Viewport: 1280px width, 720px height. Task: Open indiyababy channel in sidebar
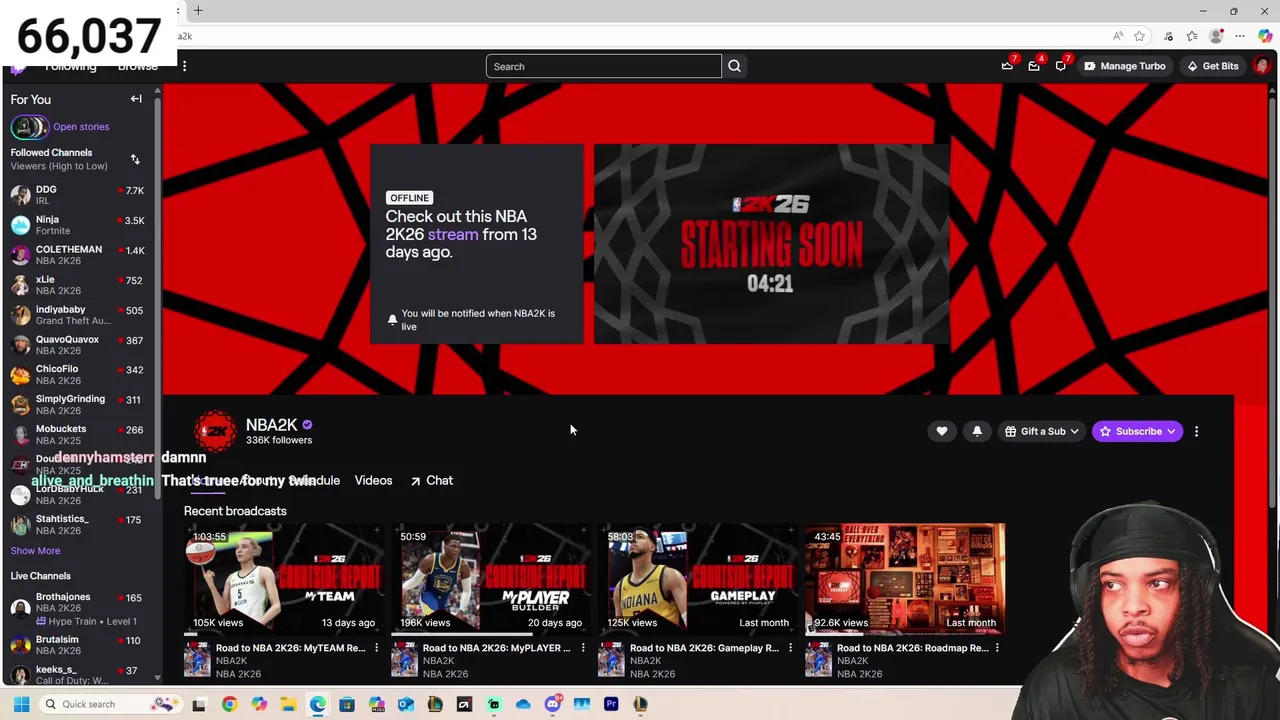(x=78, y=315)
